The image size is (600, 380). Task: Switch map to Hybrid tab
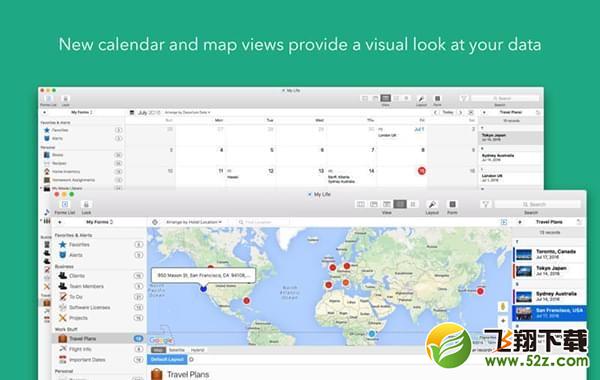(197, 350)
